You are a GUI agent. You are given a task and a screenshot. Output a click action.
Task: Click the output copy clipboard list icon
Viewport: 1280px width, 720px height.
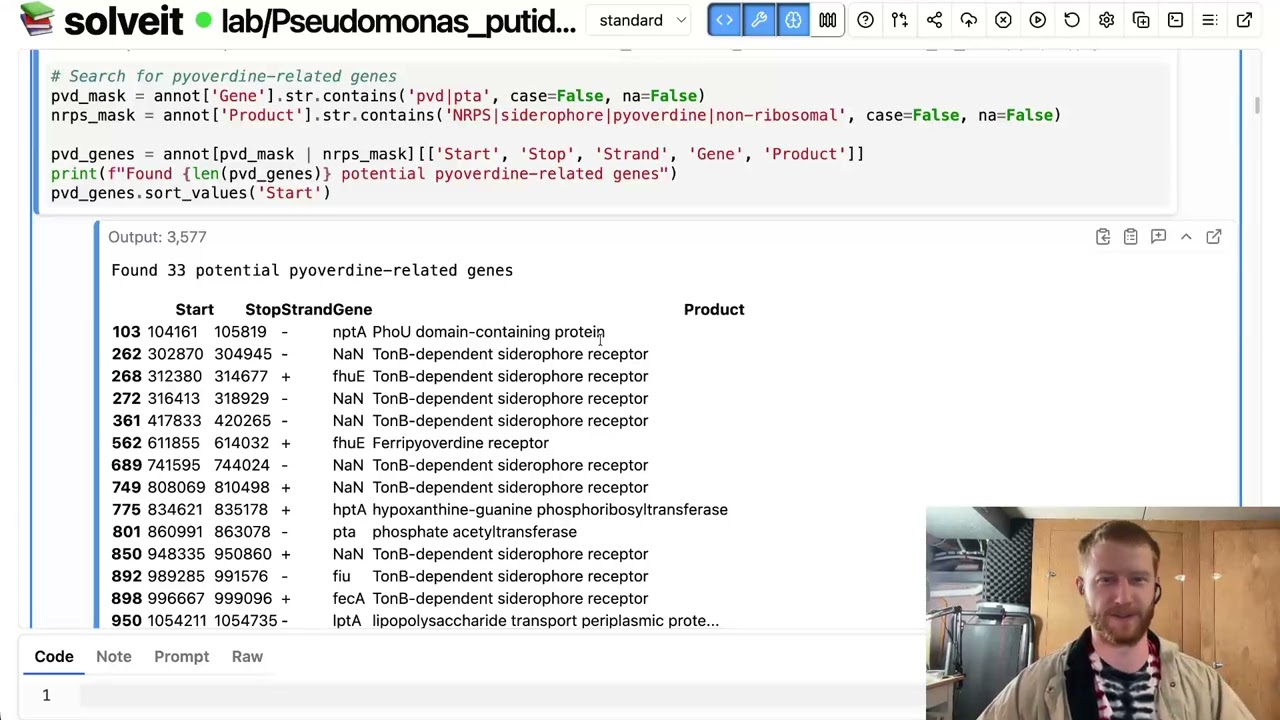(x=1130, y=237)
